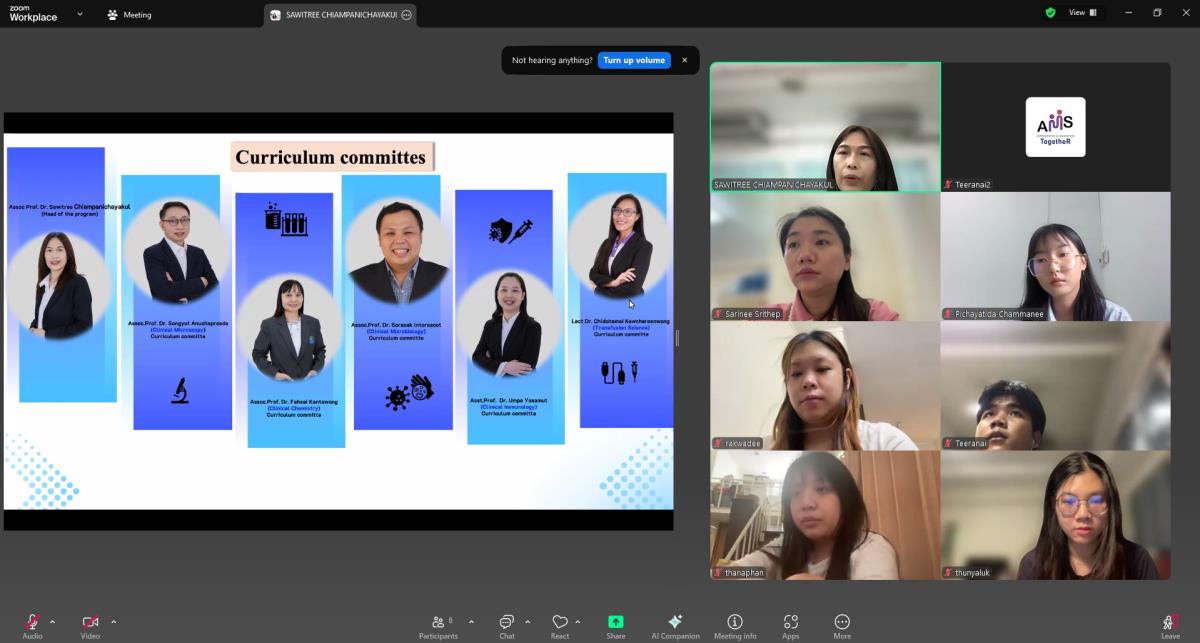Open the Chat panel
Viewport: 1200px width, 643px height.
tap(507, 626)
